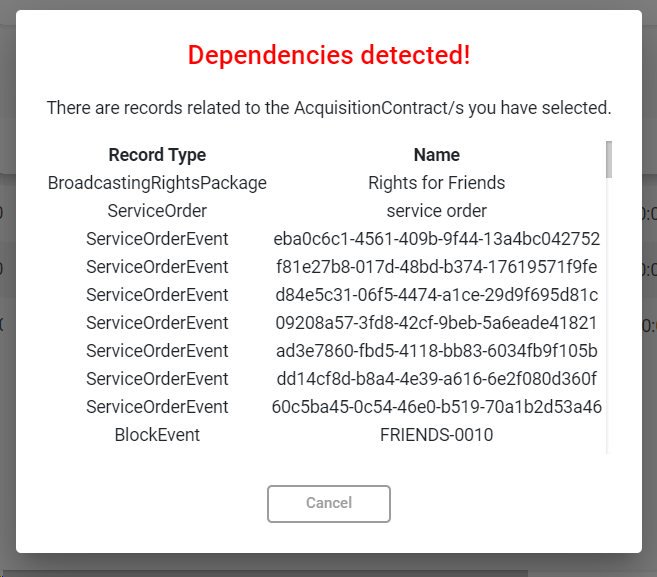Select the 'service order' name cell
Image resolution: width=657 pixels, height=577 pixels.
point(437,211)
